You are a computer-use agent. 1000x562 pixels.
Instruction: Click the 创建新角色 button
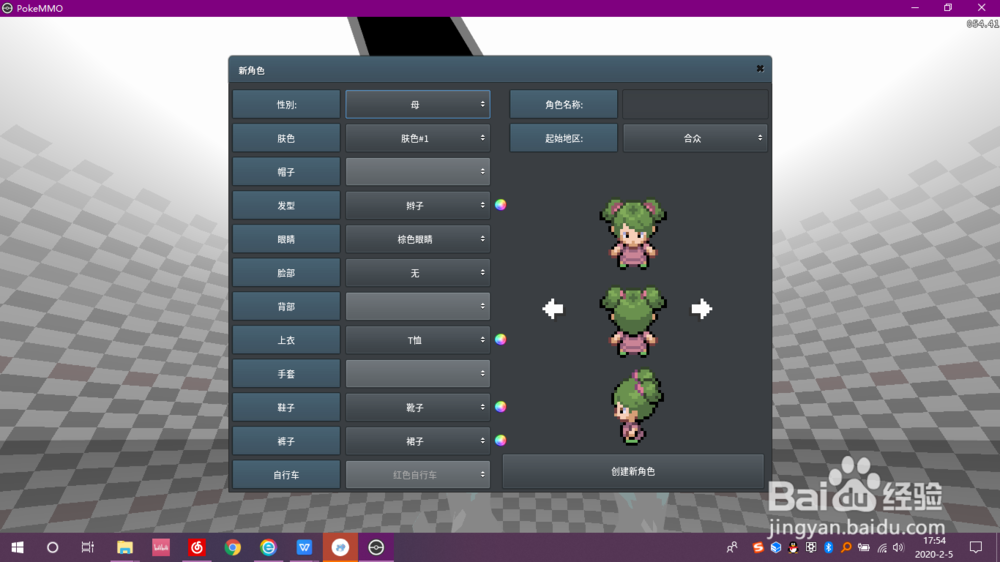[x=633, y=471]
